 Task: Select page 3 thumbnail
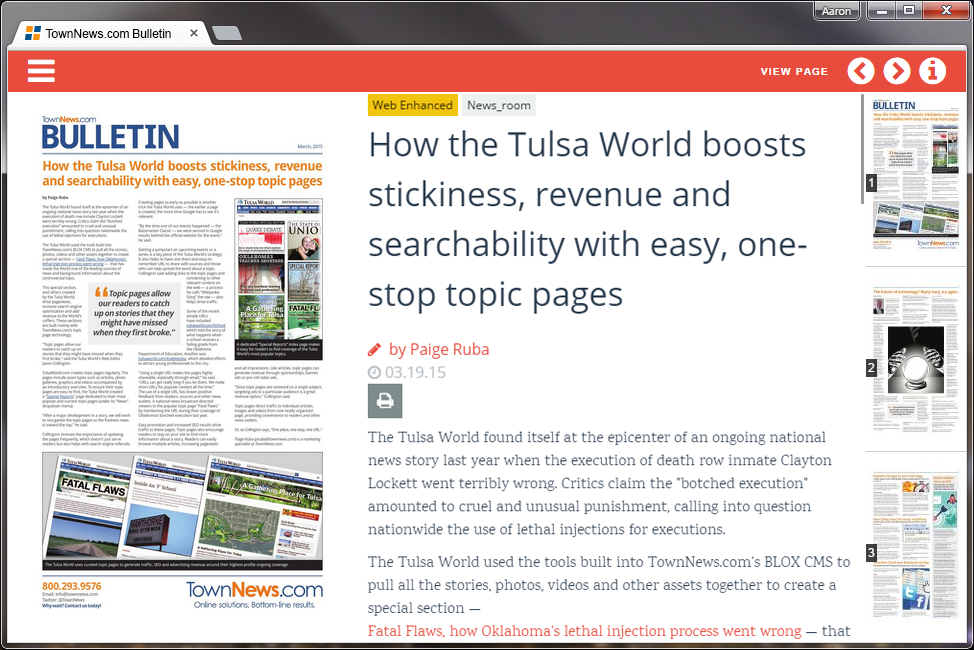pos(916,546)
